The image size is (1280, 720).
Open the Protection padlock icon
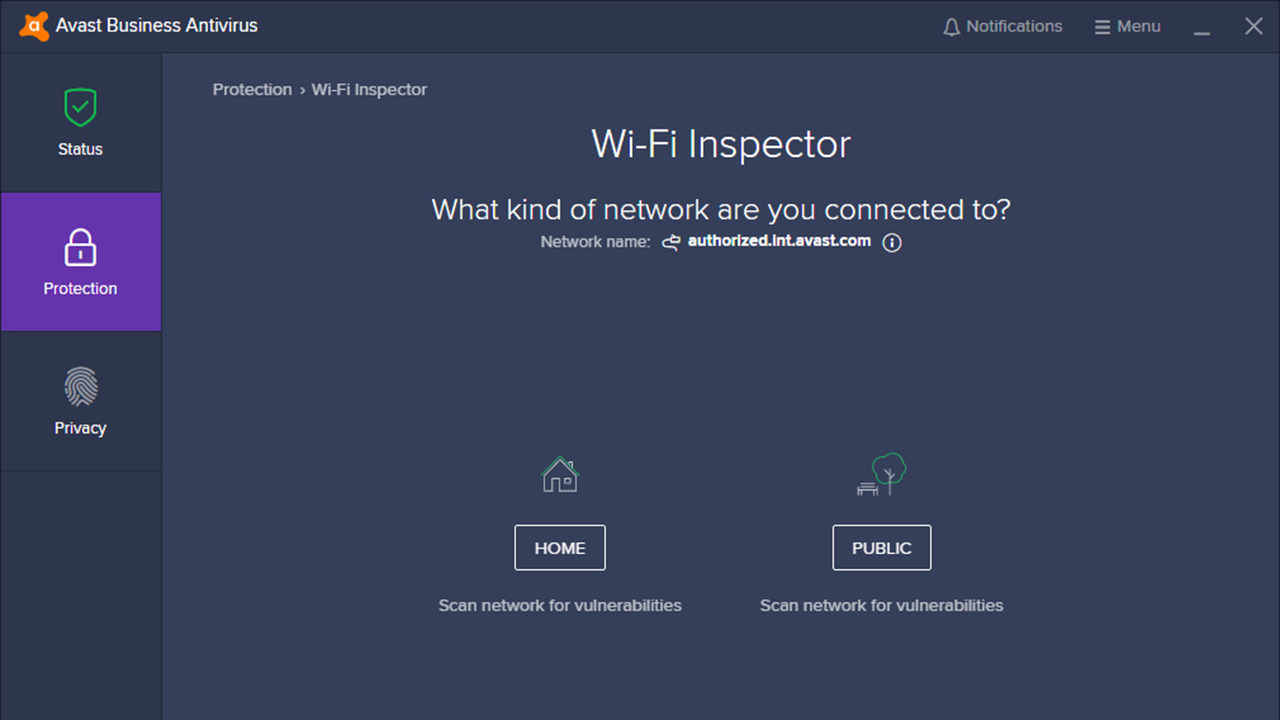pyautogui.click(x=80, y=246)
